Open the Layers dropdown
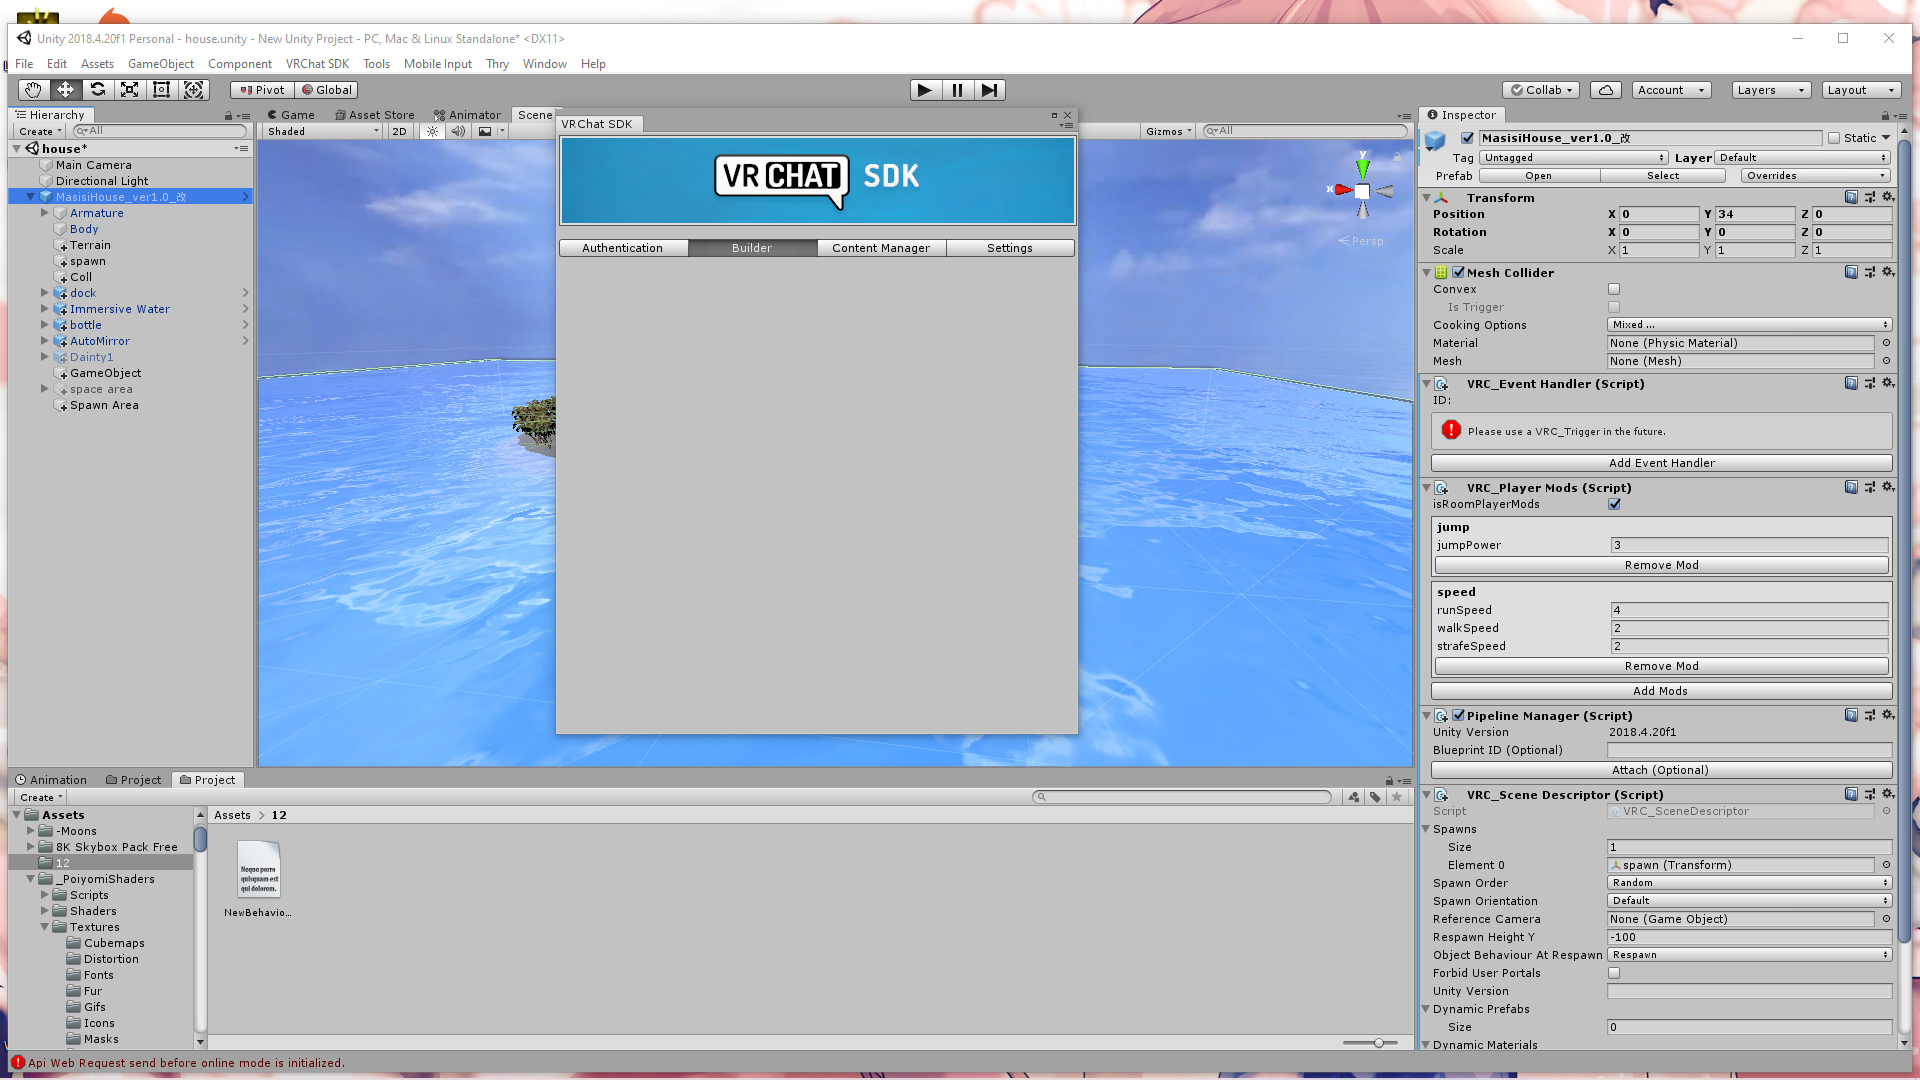 pyautogui.click(x=1771, y=90)
